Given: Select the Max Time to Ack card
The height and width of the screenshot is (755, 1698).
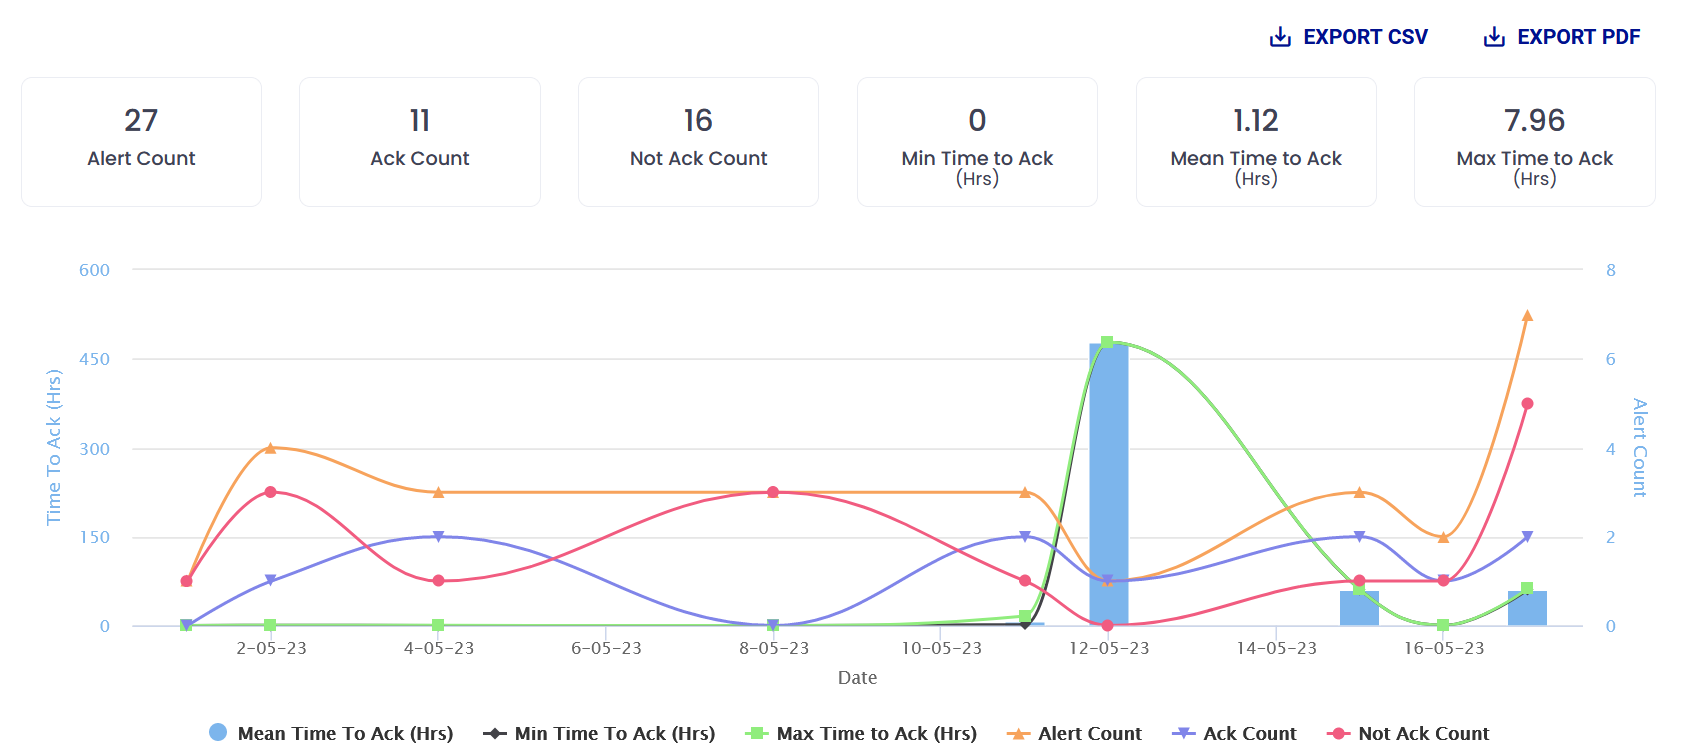Looking at the screenshot, I should click(1534, 142).
